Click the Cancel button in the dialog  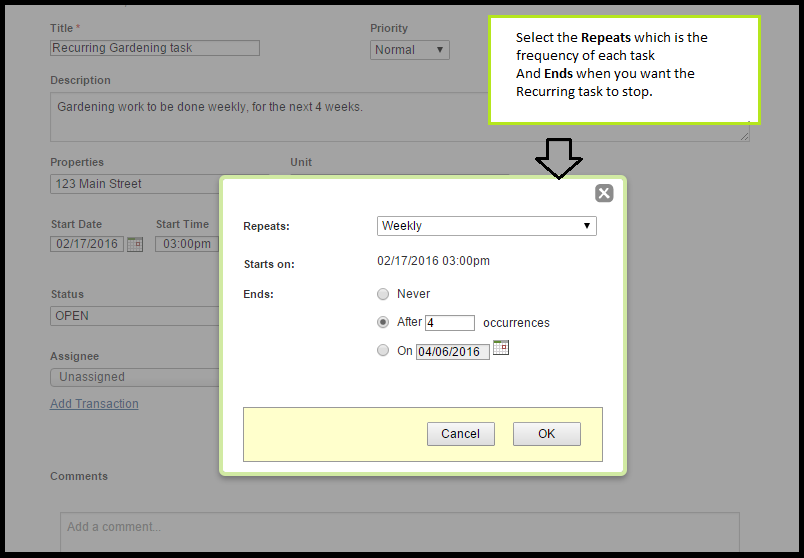click(460, 434)
